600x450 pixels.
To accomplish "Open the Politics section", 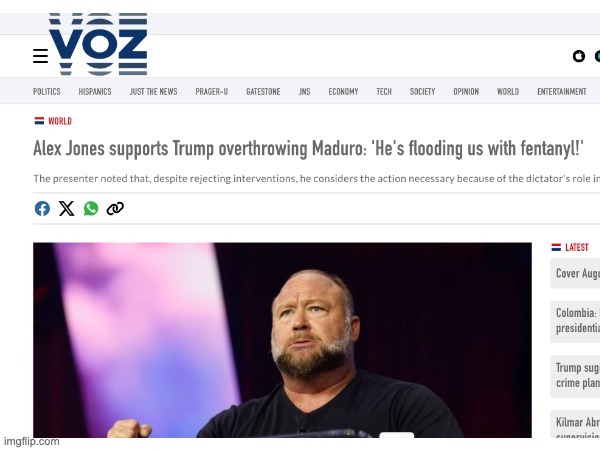I will 47,91.
